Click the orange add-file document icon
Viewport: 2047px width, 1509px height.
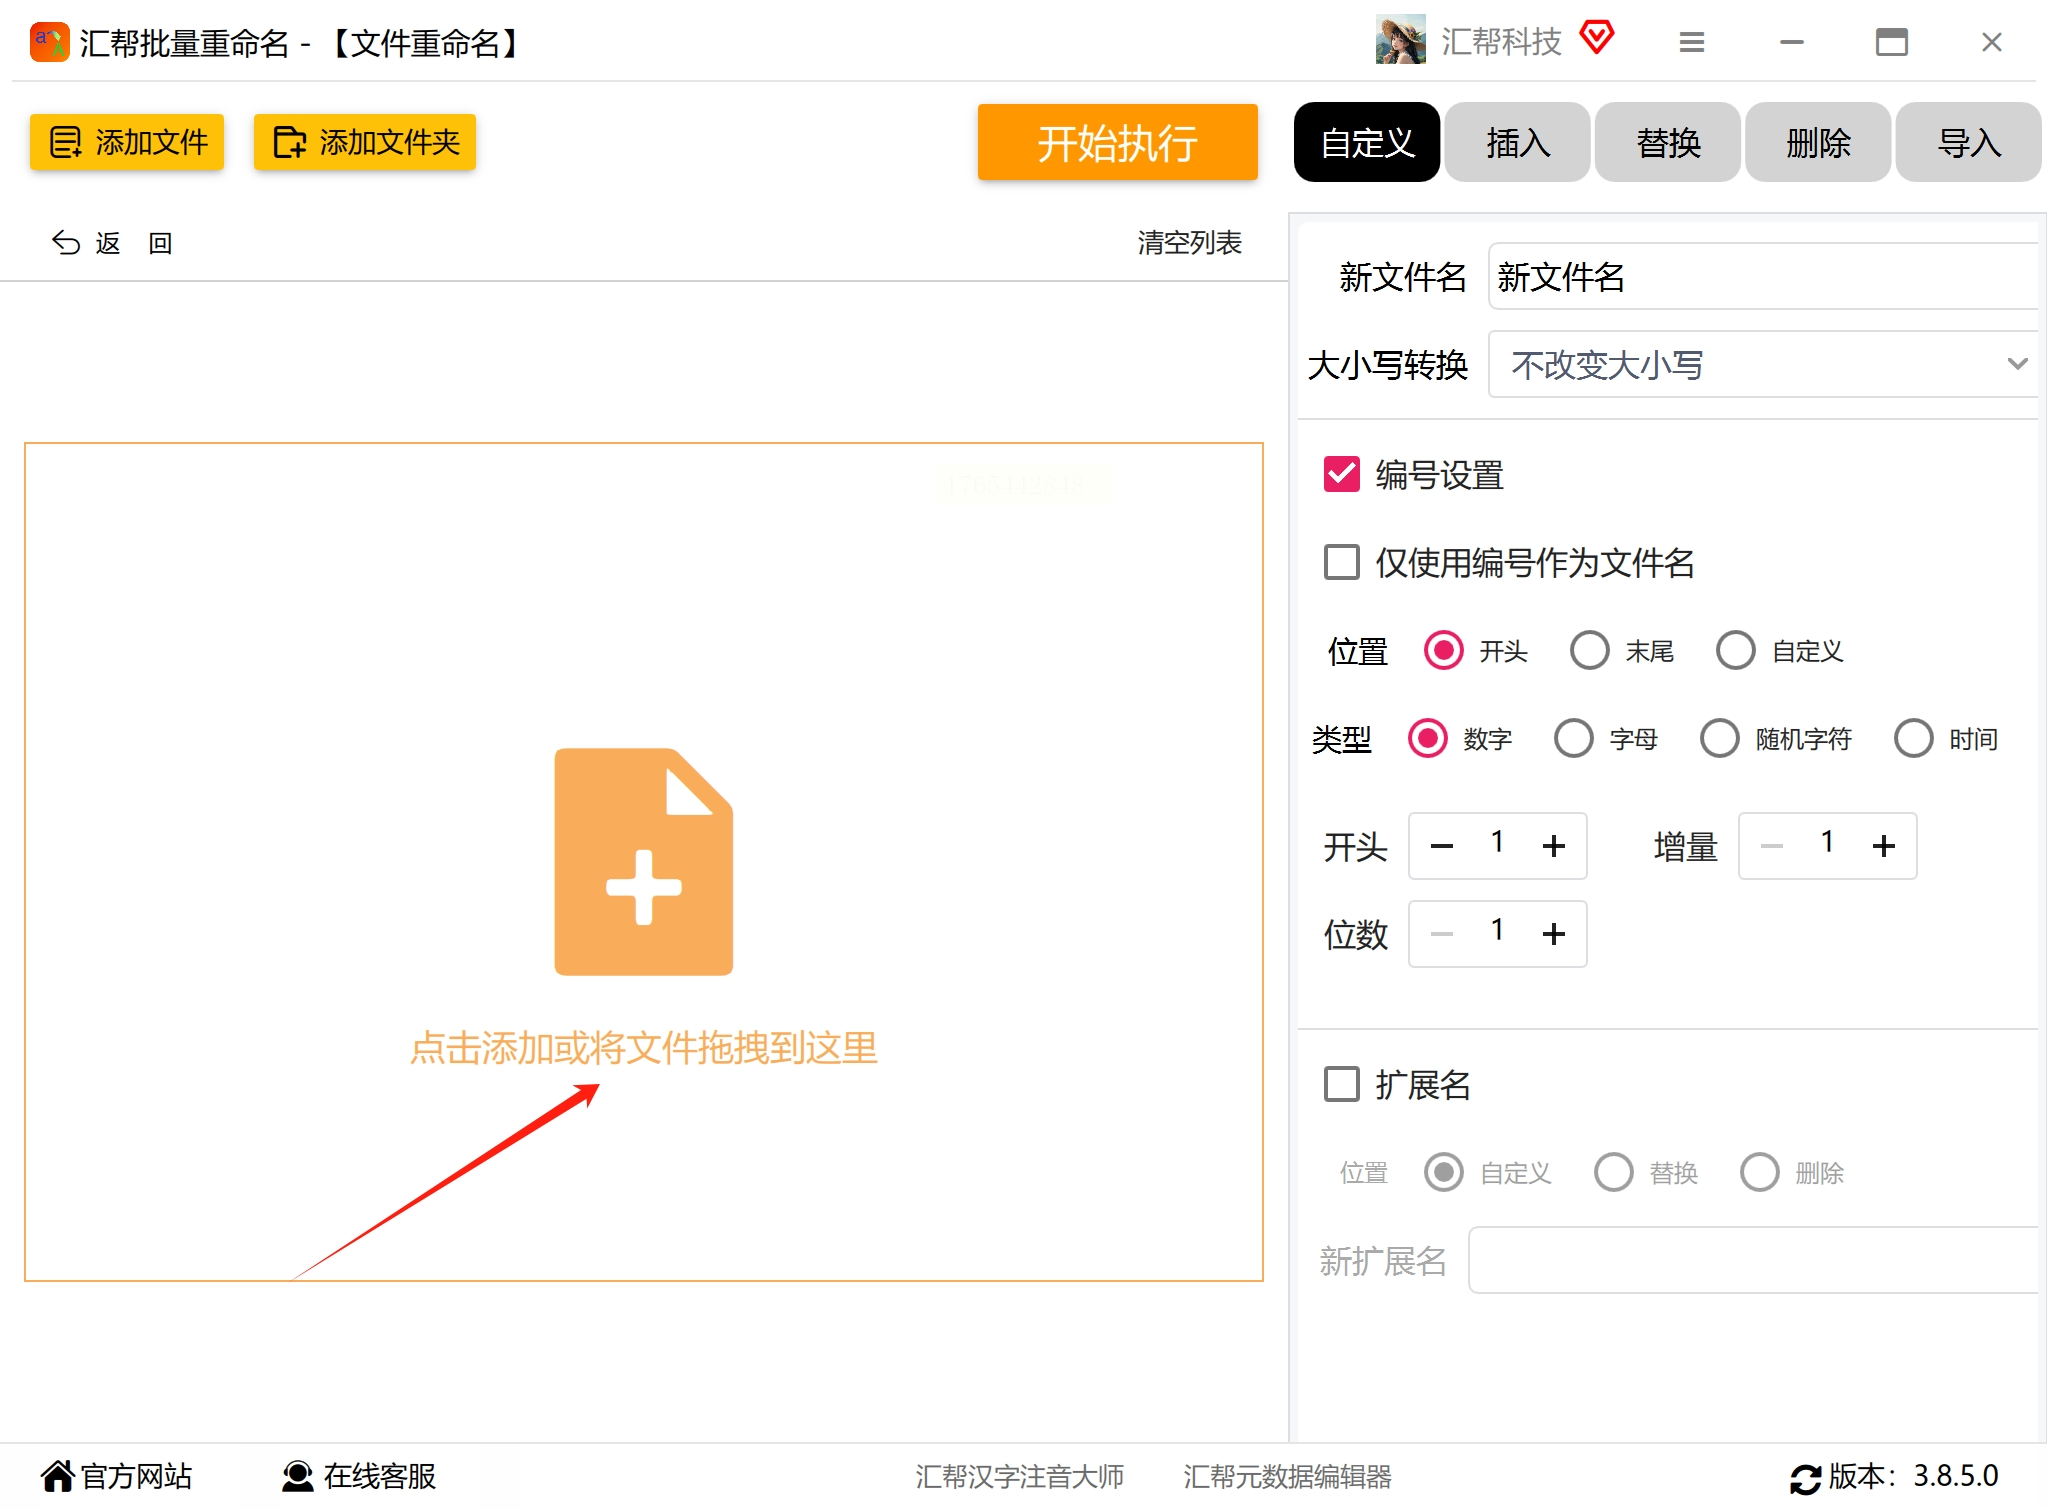[x=643, y=861]
